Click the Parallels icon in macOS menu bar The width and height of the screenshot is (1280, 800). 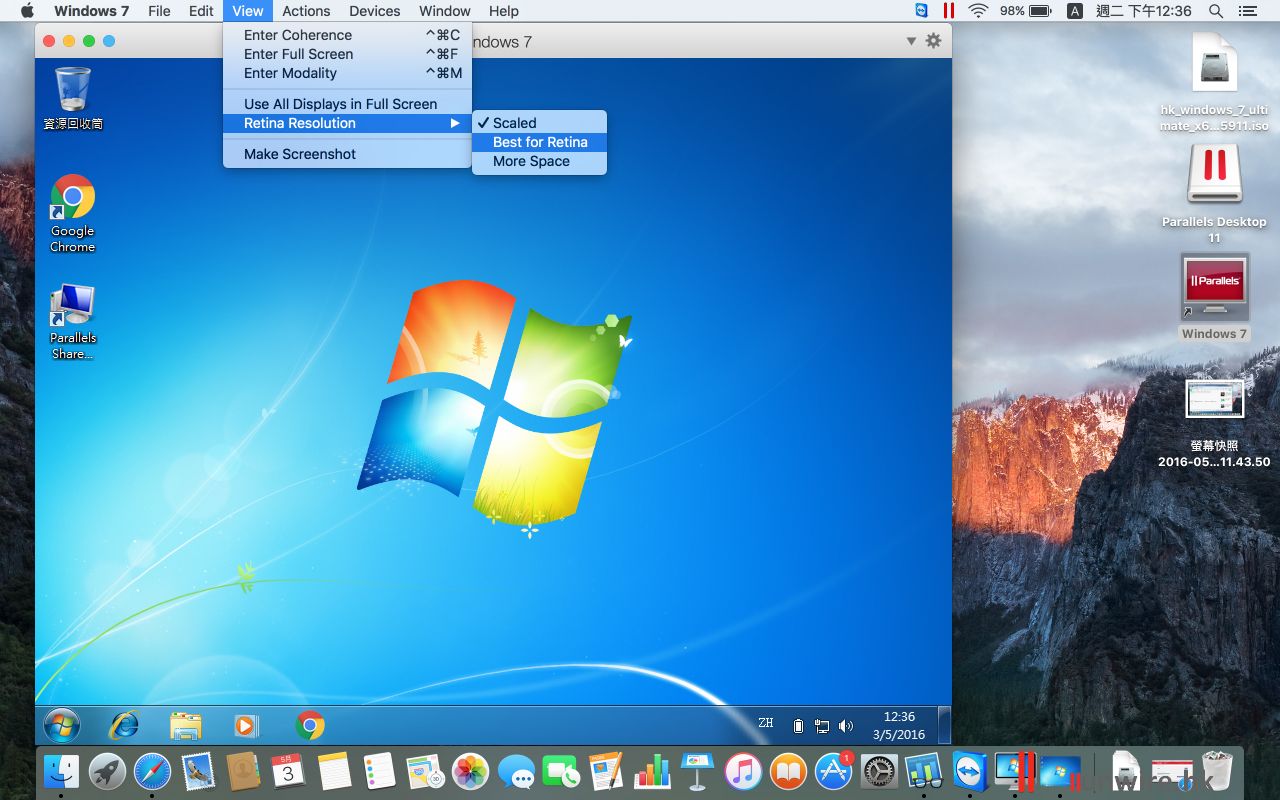click(948, 11)
